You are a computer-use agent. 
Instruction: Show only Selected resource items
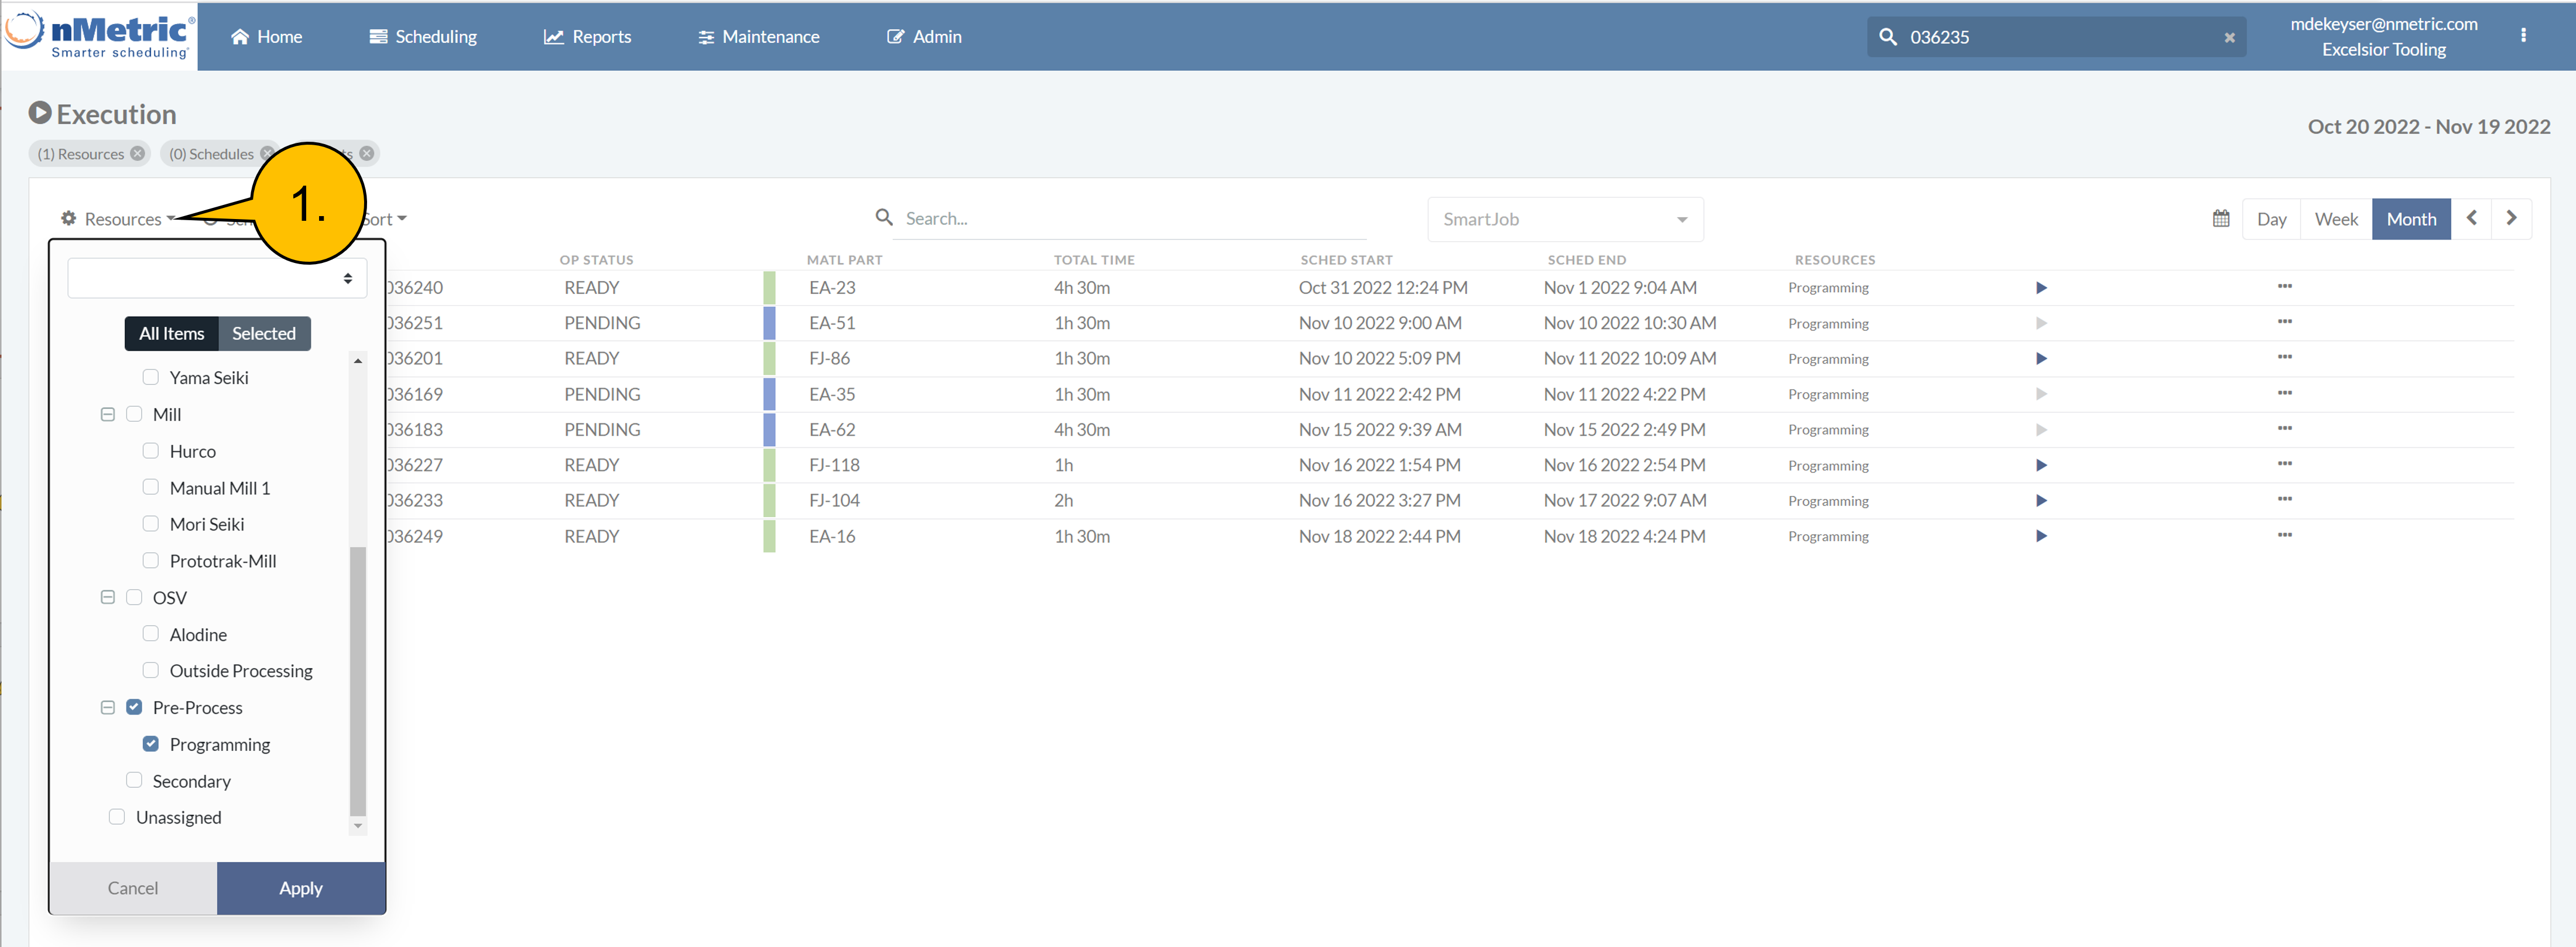[x=263, y=333]
